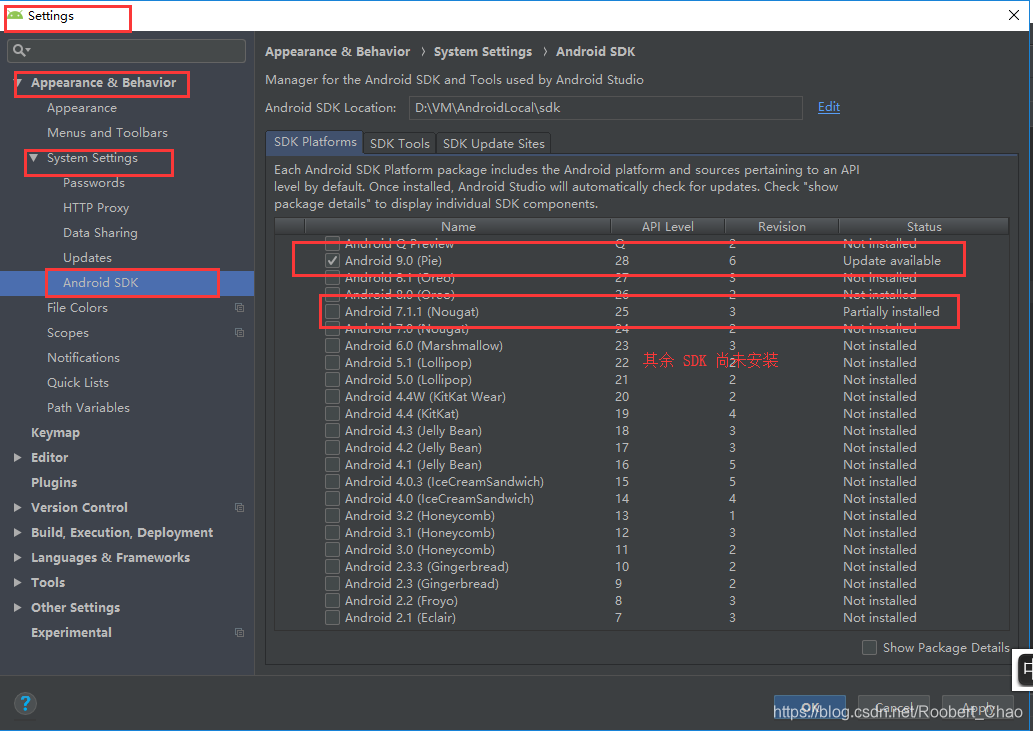Viewport: 1033px width, 731px height.
Task: Click the Partially installed status text
Action: 891,311
